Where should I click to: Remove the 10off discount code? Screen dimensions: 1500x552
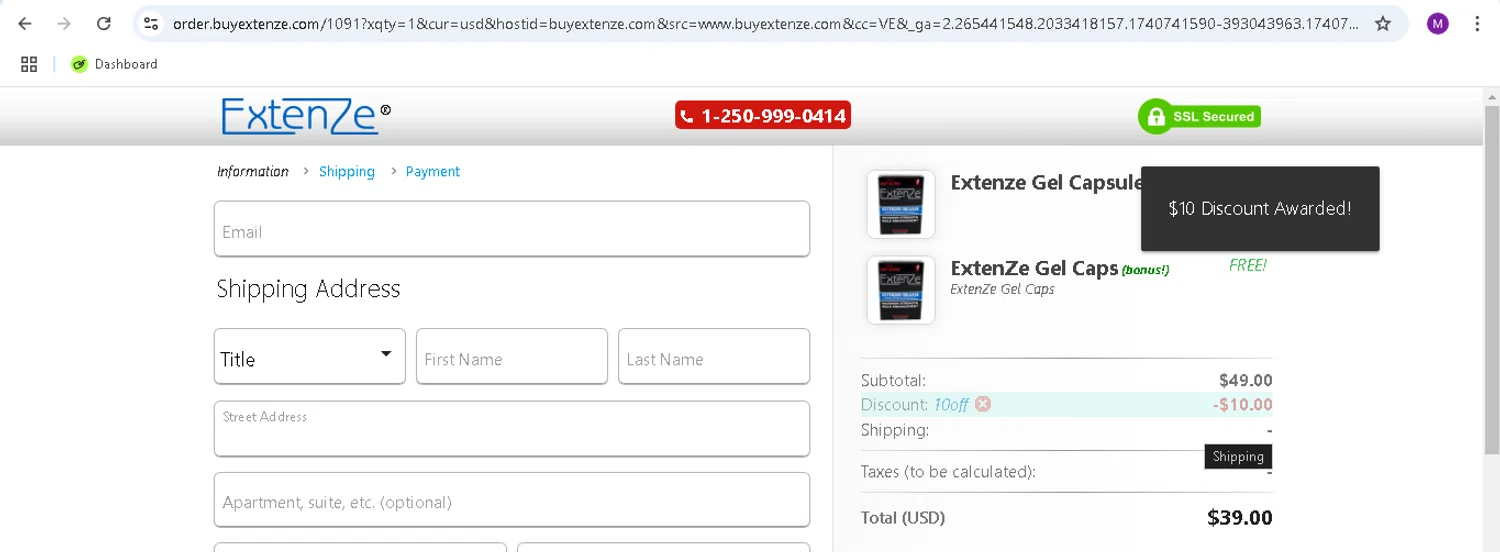(x=983, y=404)
